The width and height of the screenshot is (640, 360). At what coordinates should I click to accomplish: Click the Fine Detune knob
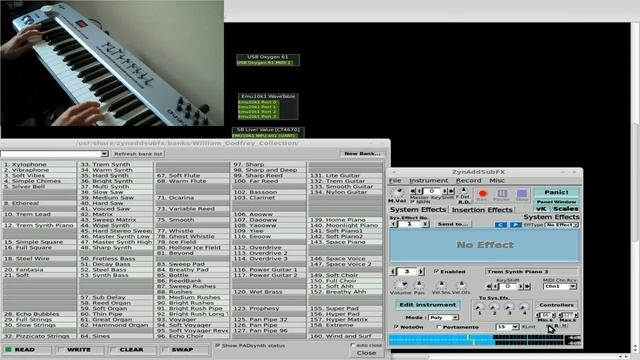[464, 191]
